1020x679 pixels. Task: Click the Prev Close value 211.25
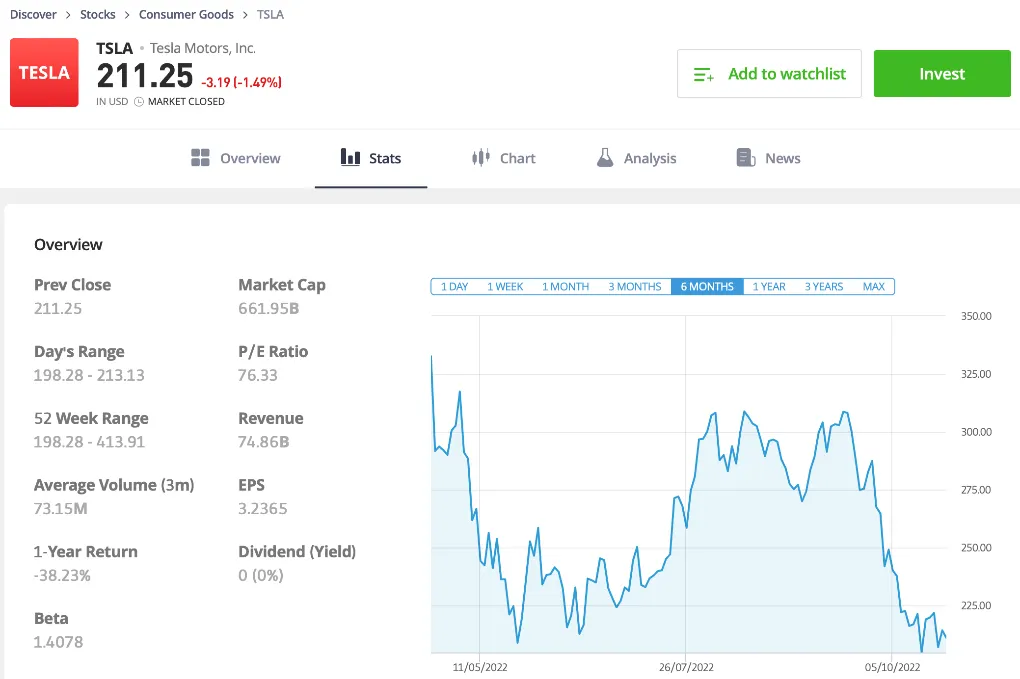(58, 308)
